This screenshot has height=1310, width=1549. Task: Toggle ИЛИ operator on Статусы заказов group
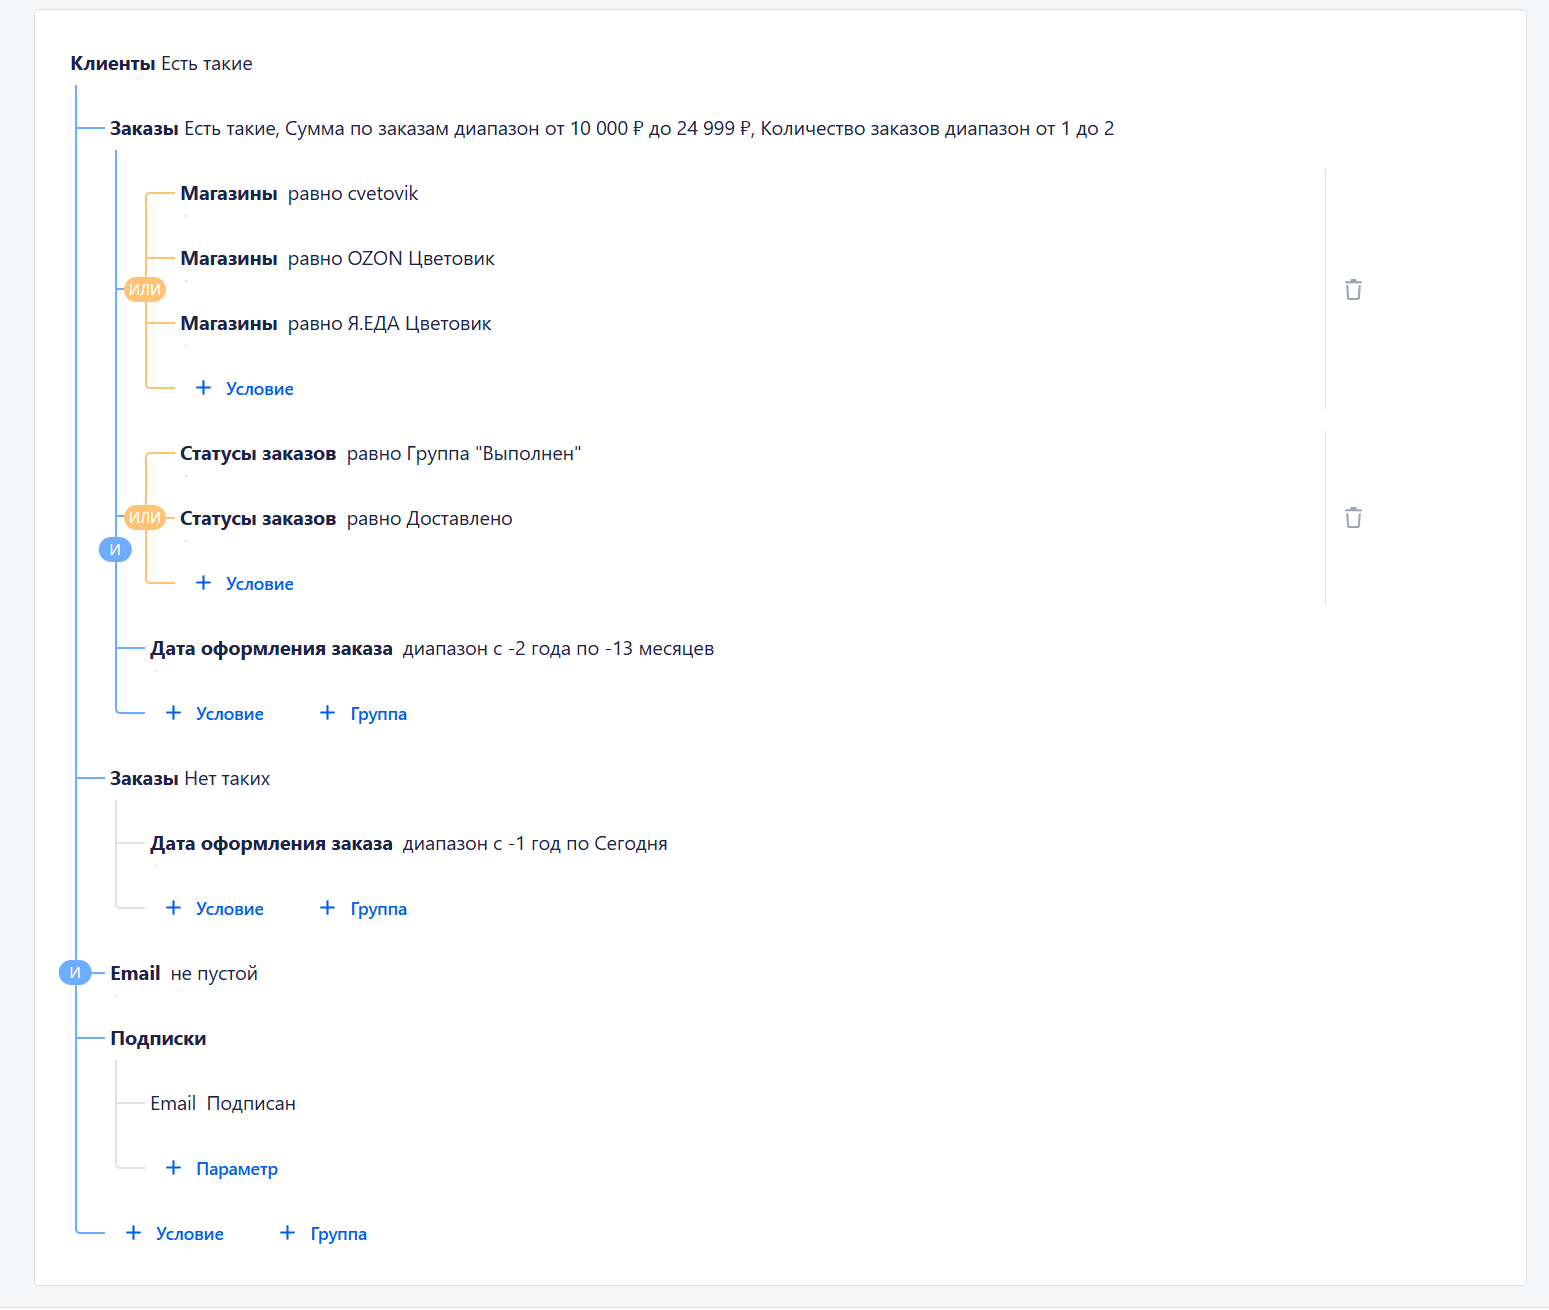pyautogui.click(x=145, y=518)
